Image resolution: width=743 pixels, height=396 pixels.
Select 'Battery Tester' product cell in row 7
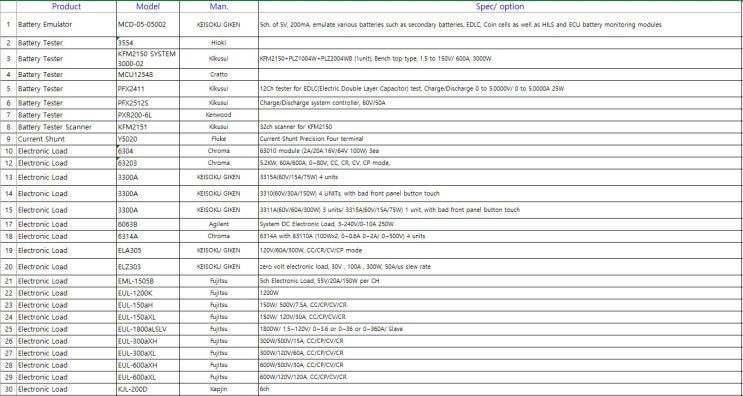click(66, 115)
